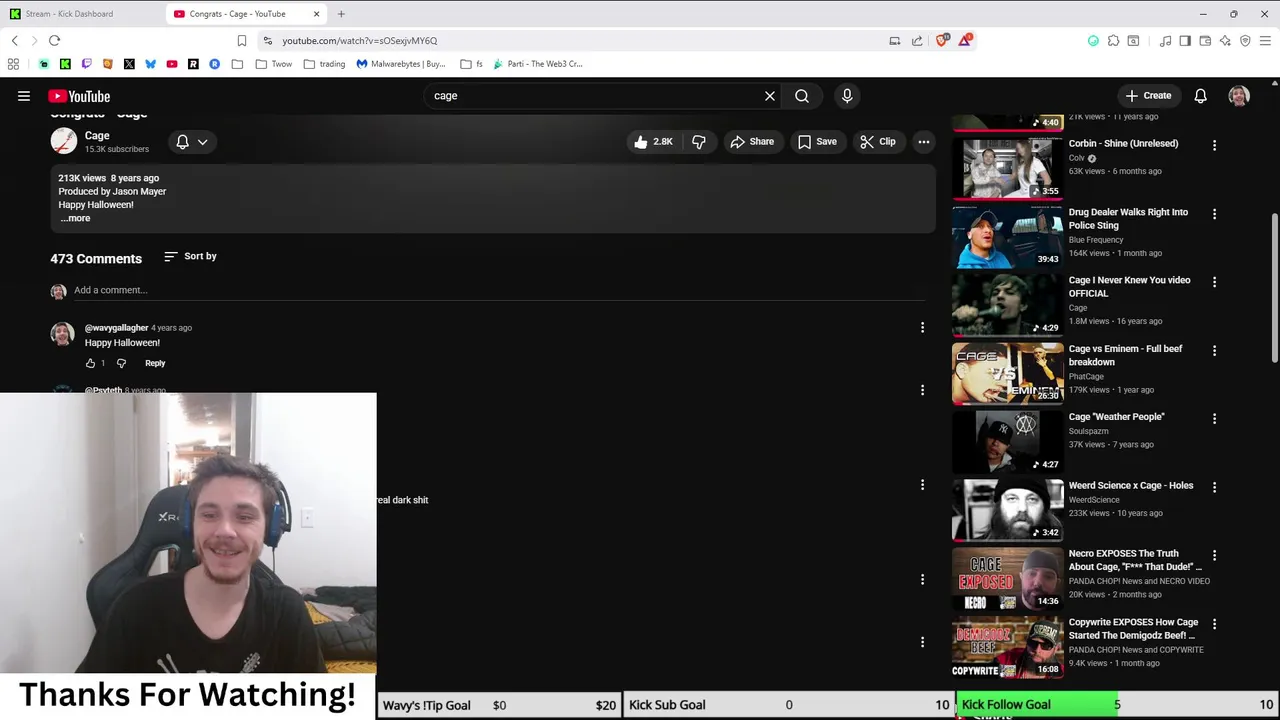Open a new browser tab
Image resolution: width=1280 pixels, height=720 pixels.
(341, 14)
